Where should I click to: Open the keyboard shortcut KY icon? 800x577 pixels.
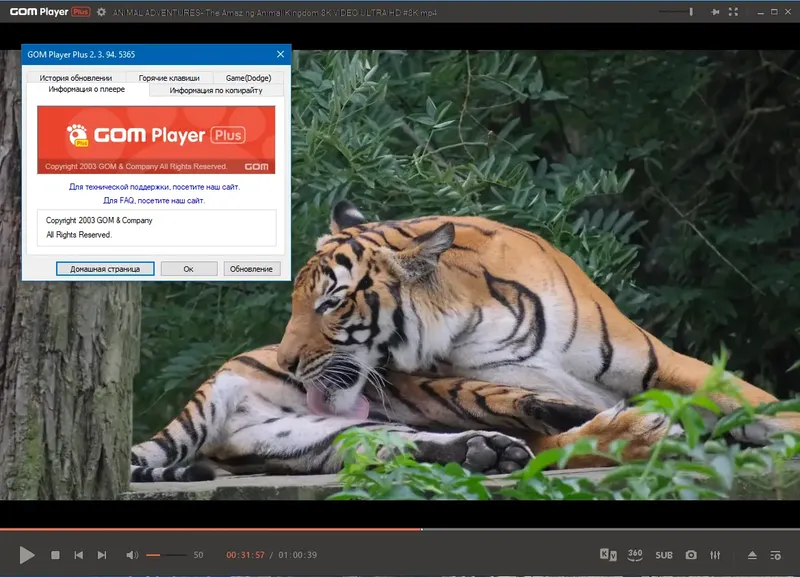point(608,555)
